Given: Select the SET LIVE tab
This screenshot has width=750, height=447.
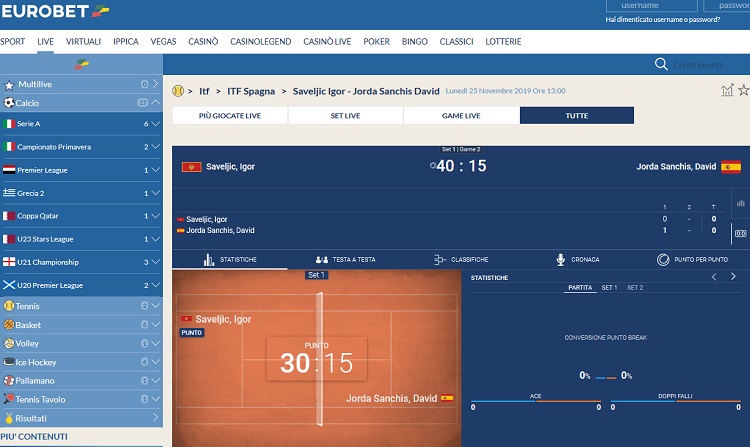Looking at the screenshot, I should click(x=345, y=116).
